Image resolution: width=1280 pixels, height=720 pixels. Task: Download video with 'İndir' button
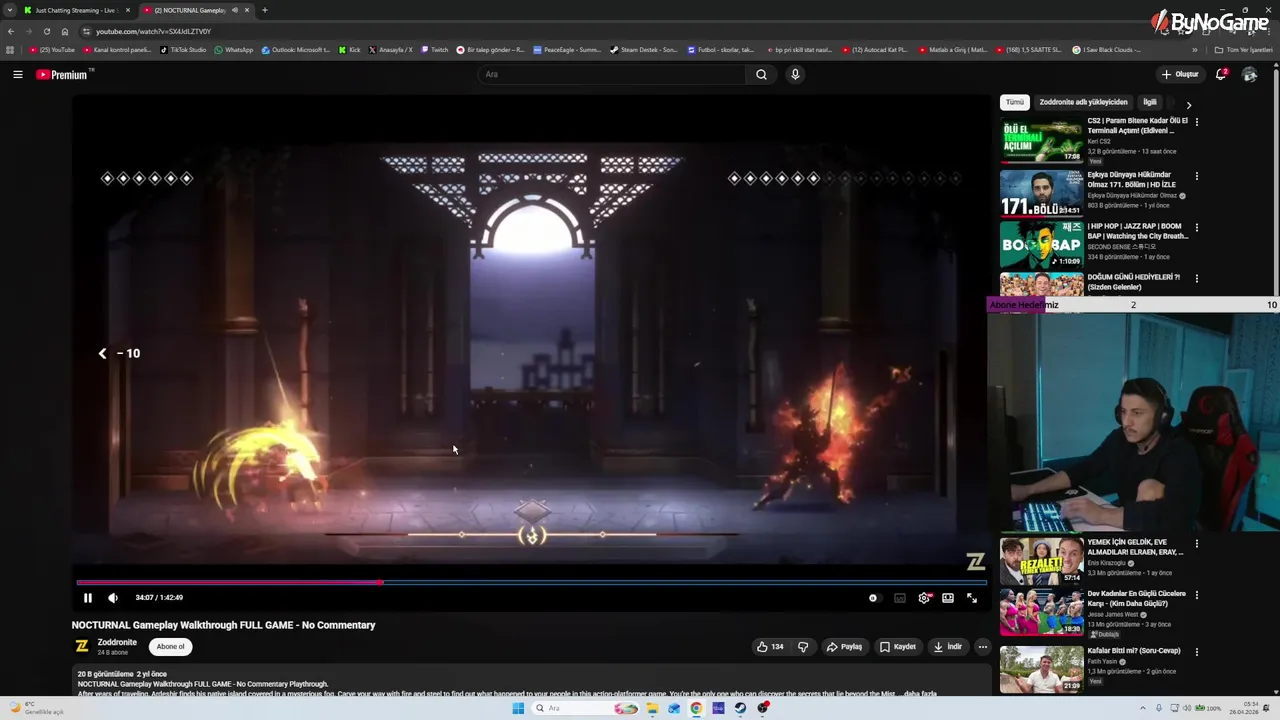[948, 647]
